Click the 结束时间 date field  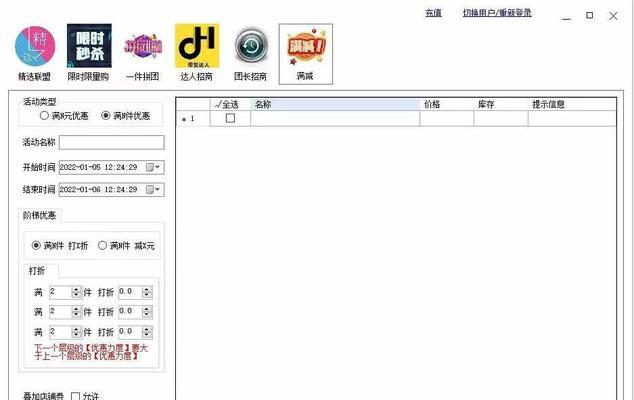pyautogui.click(x=112, y=189)
